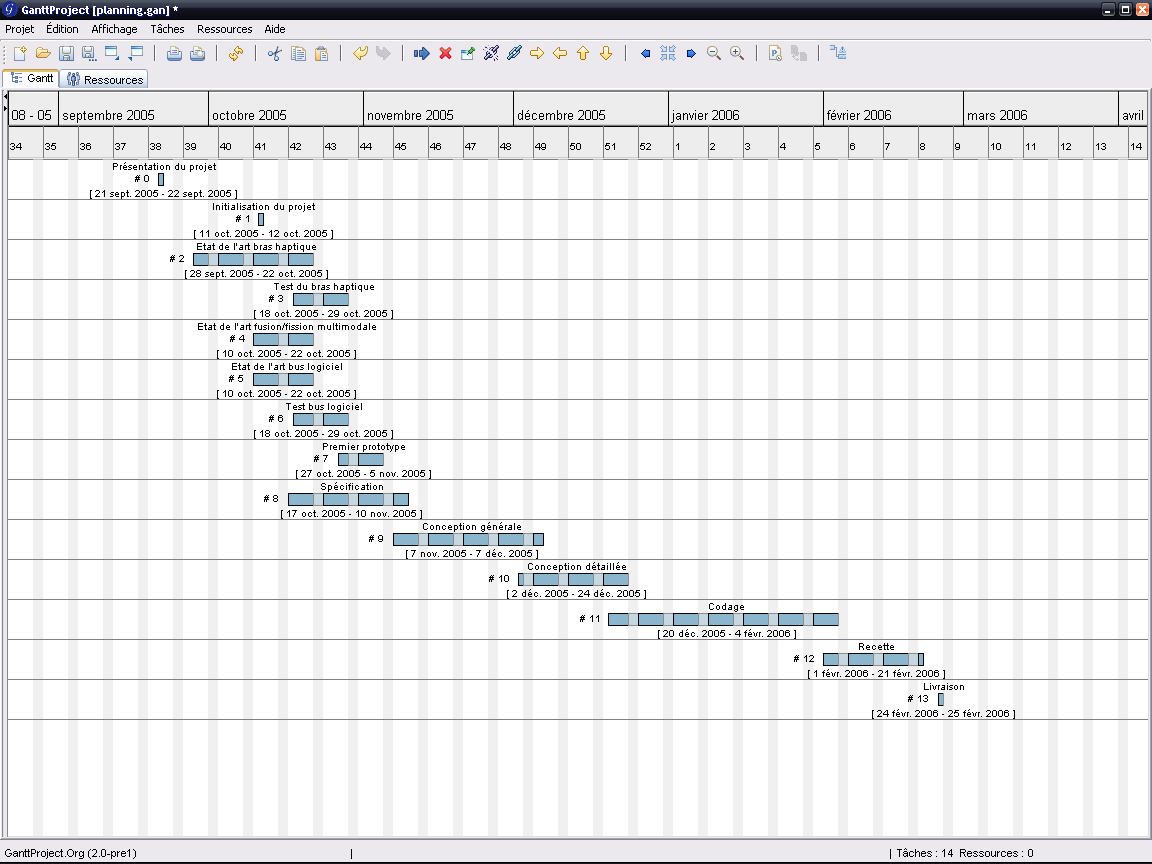Open a project with the folder icon

tap(43, 53)
